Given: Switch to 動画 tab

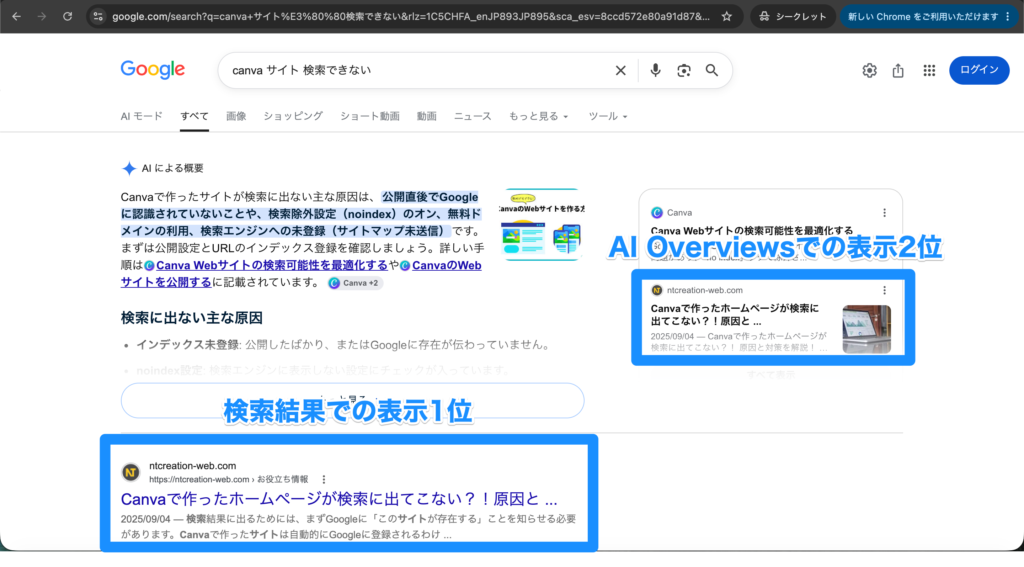Looking at the screenshot, I should [426, 116].
